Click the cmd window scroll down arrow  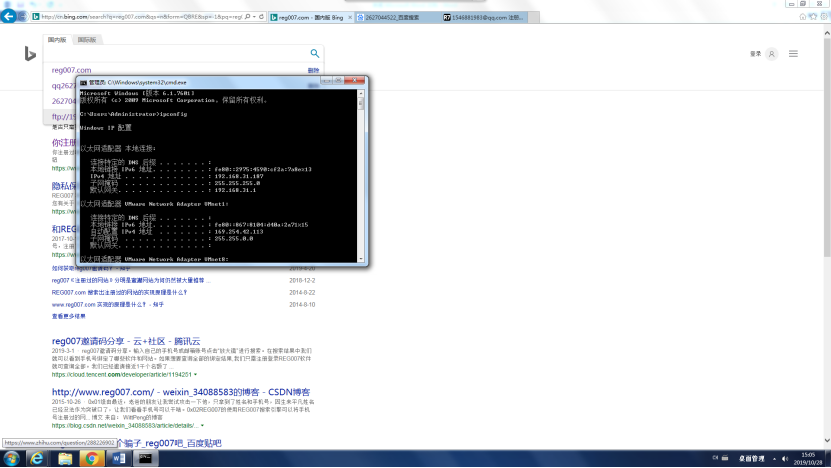click(361, 259)
